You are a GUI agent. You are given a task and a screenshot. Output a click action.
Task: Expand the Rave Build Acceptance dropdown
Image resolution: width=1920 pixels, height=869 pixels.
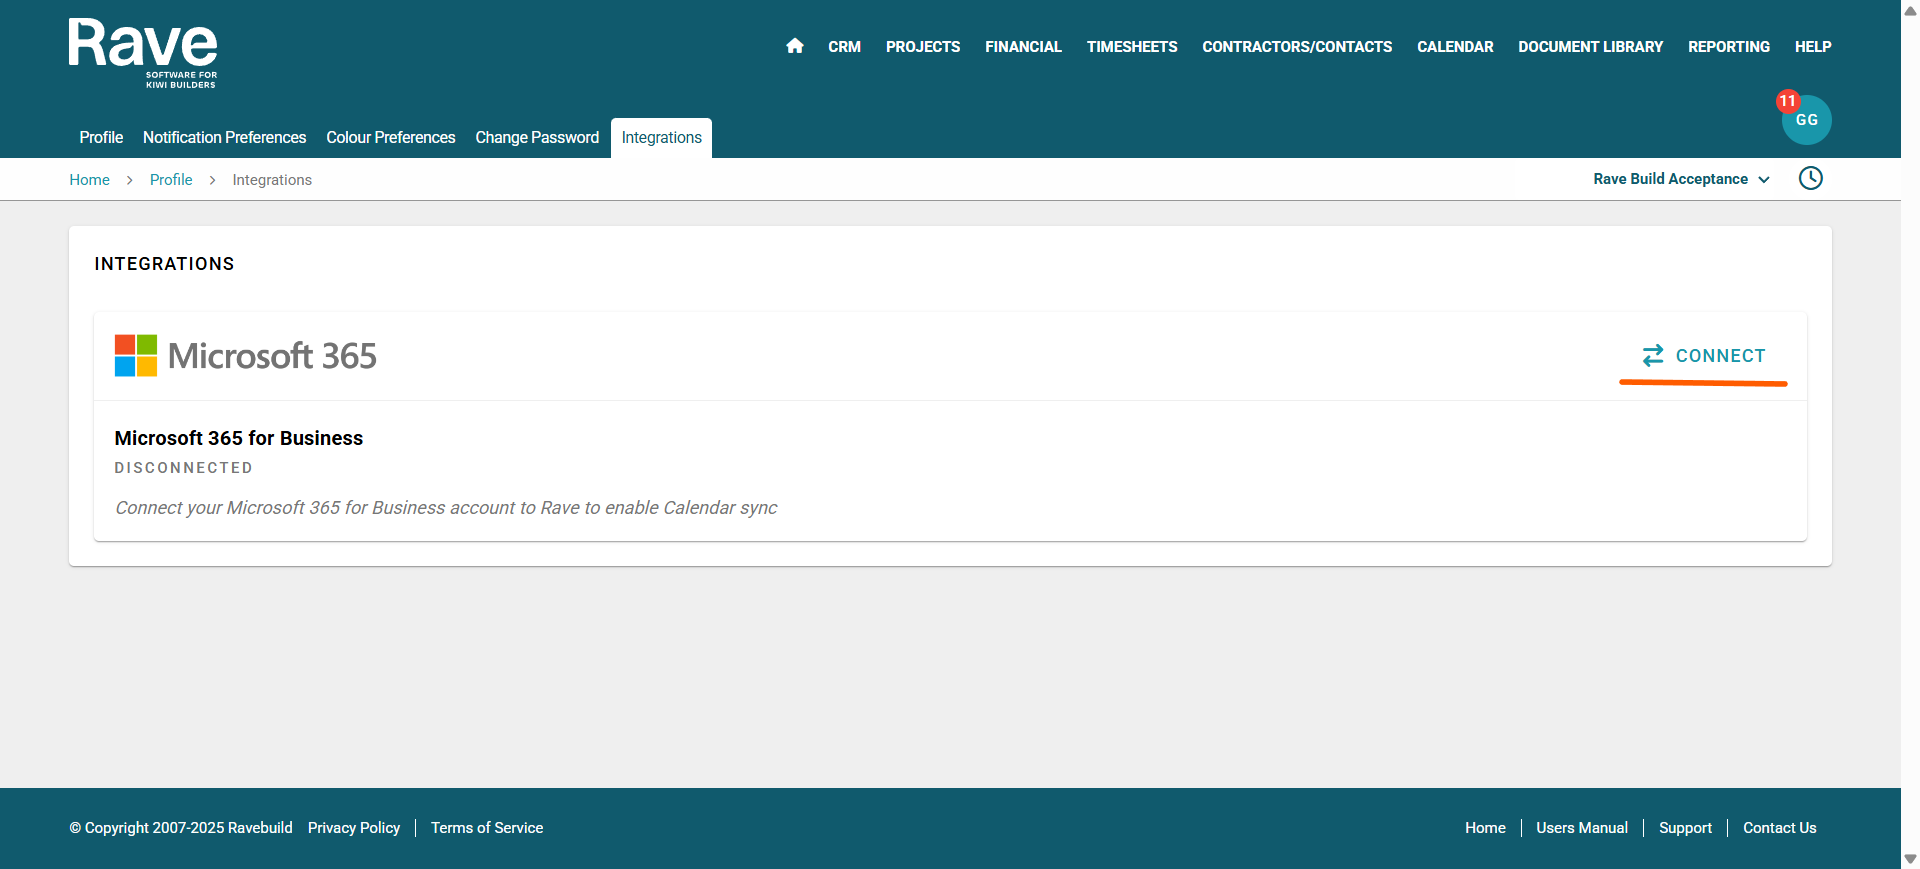[x=1682, y=179]
